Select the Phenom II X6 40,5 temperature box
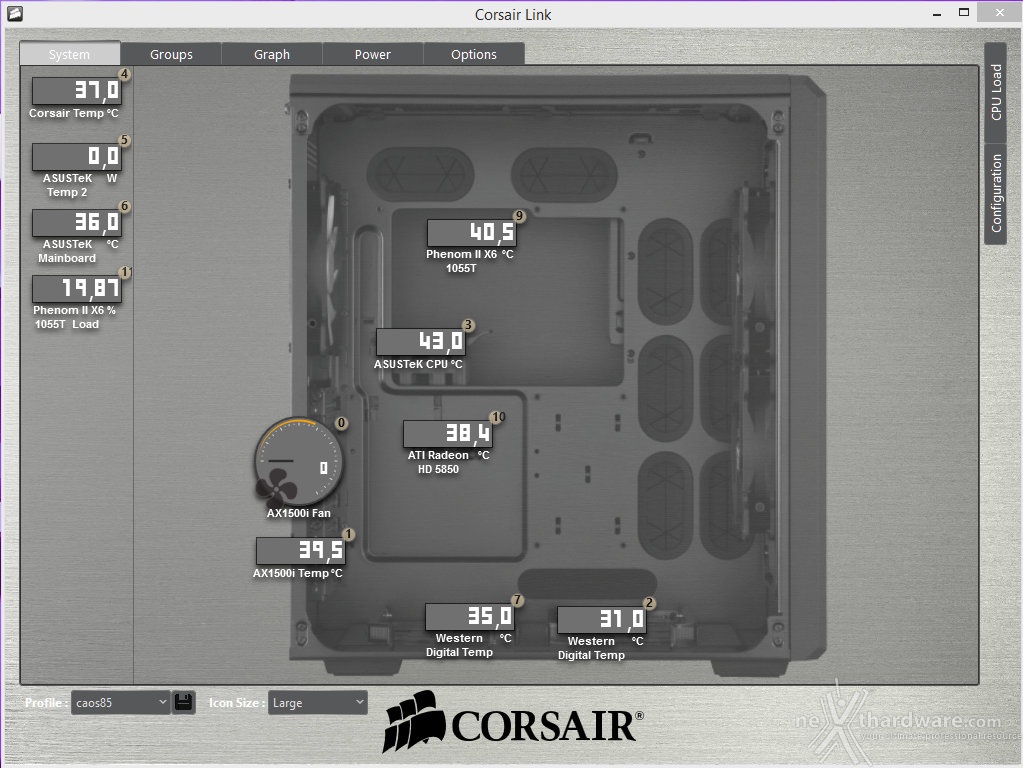This screenshot has height=768, width=1023. [x=472, y=232]
